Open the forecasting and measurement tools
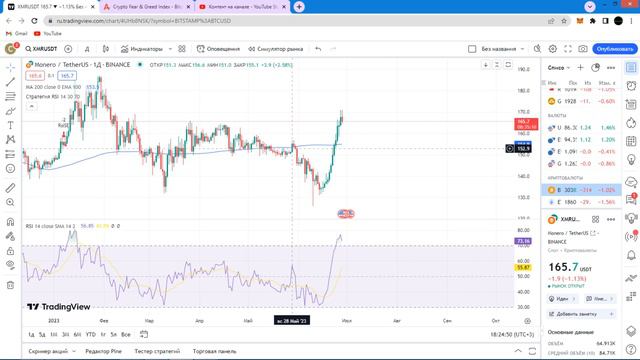This screenshot has width=640, height=360. [x=11, y=154]
